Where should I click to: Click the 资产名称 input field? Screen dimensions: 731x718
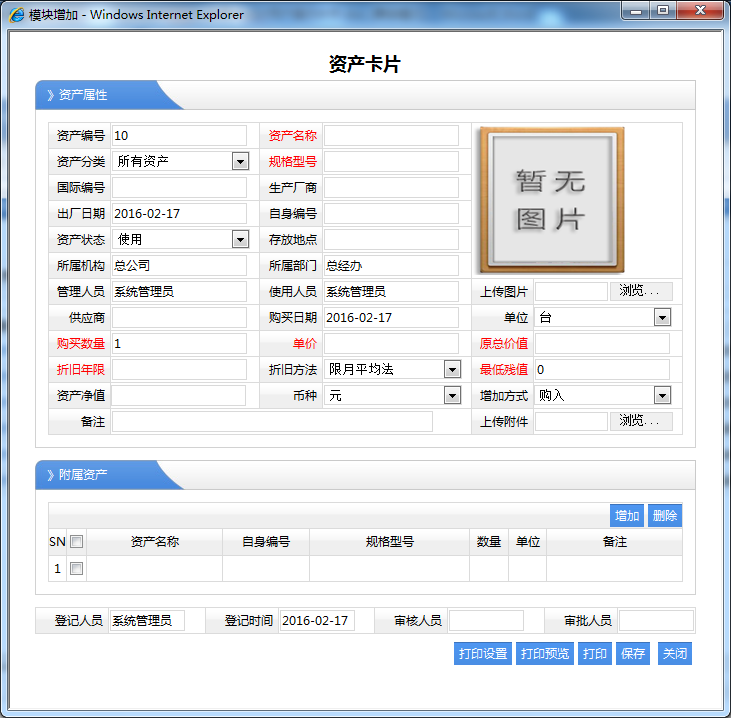click(391, 136)
